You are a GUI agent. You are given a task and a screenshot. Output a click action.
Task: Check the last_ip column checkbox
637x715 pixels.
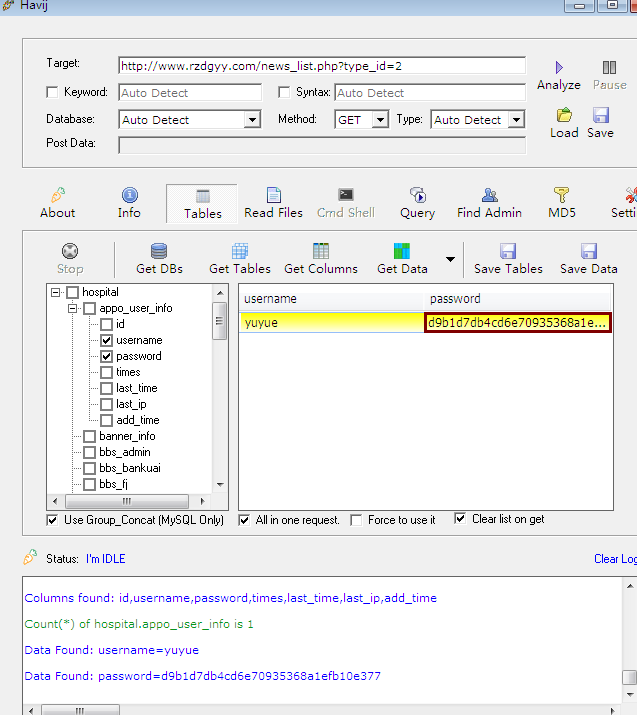click(x=107, y=404)
